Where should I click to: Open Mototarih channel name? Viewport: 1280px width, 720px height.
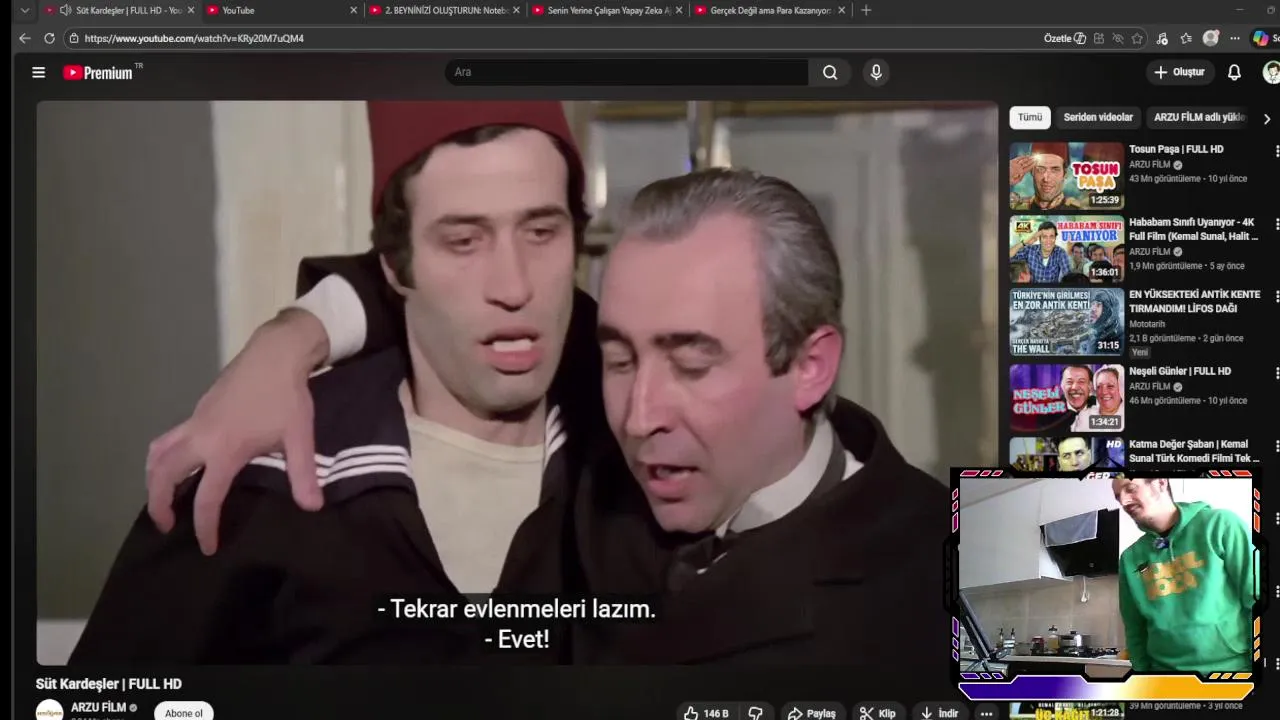1149,324
